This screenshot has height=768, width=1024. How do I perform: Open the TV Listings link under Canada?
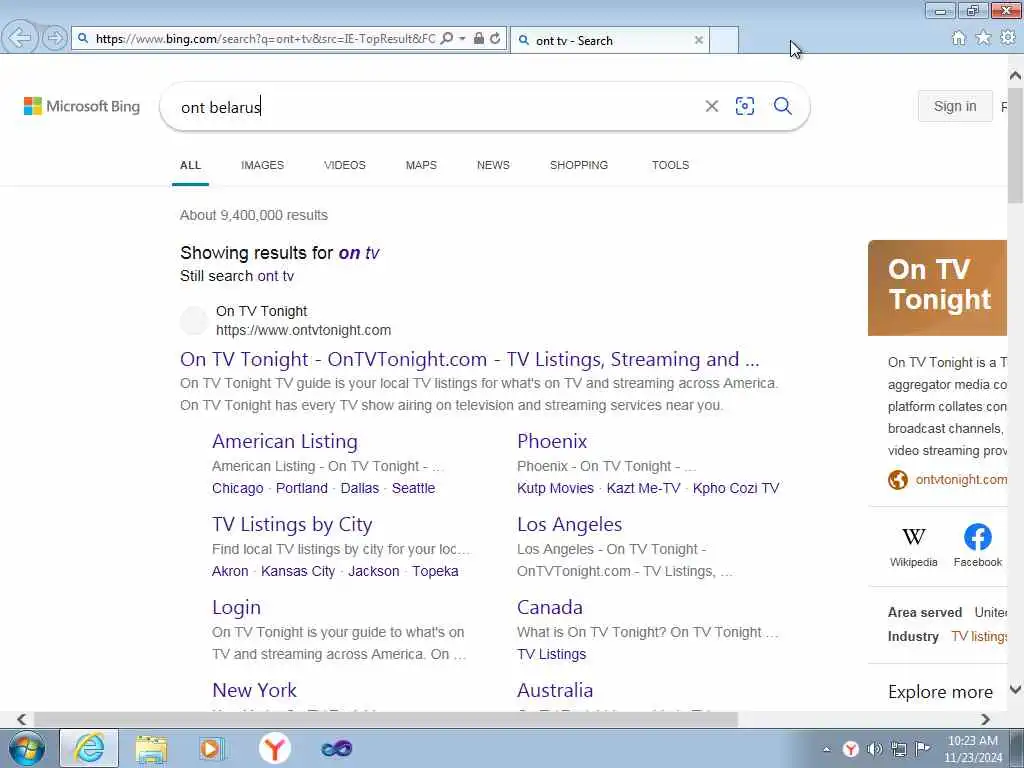(x=551, y=654)
